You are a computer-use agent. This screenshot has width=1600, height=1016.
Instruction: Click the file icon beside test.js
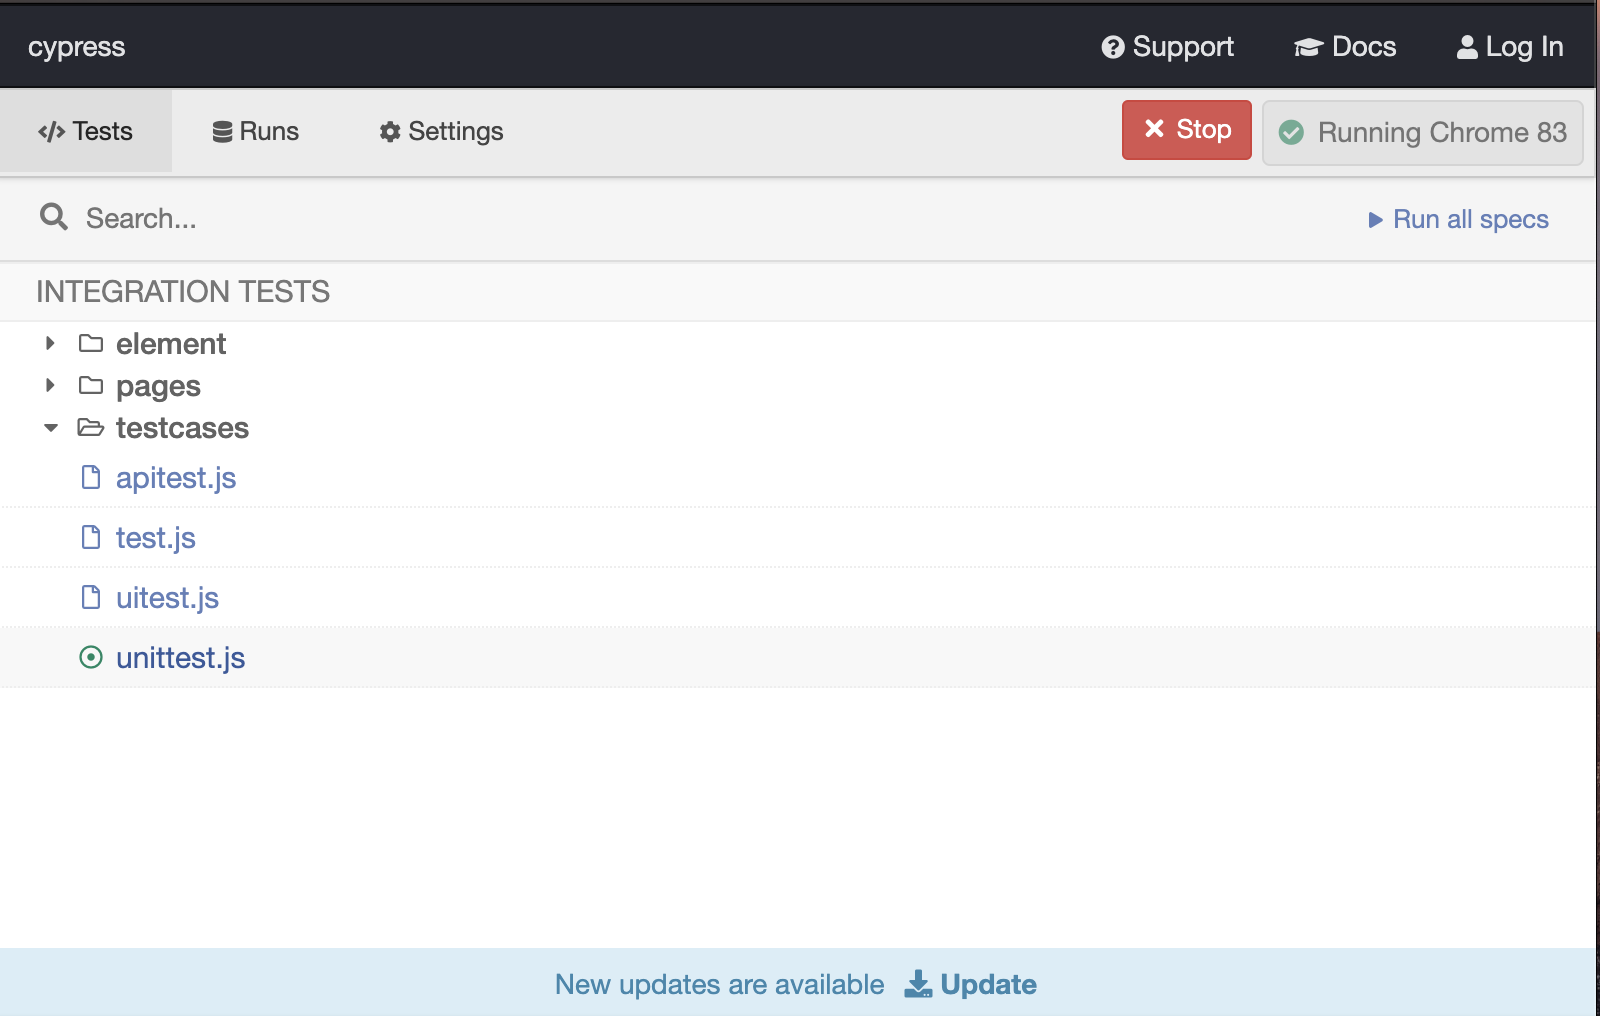pyautogui.click(x=91, y=537)
